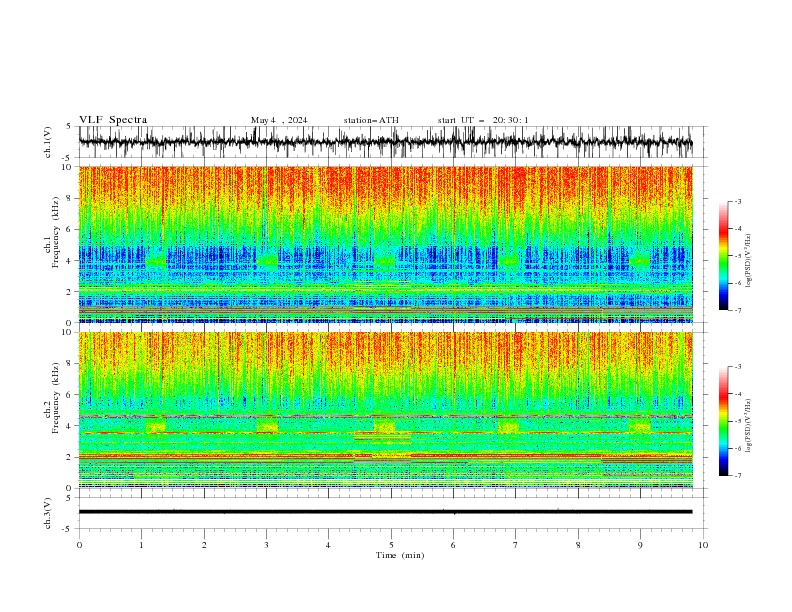Click the ch.2 PSD color scale bar

coord(723,421)
